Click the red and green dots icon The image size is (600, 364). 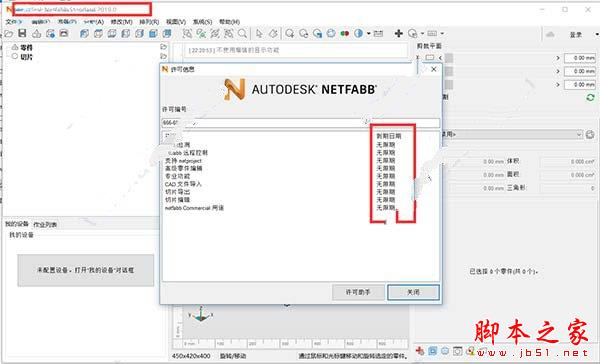click(x=345, y=33)
